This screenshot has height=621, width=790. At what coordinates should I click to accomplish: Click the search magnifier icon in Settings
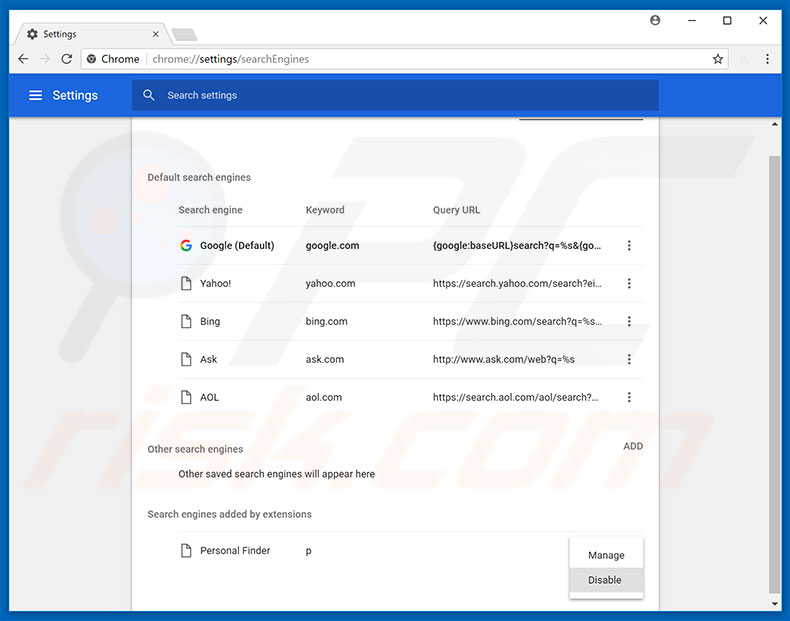click(x=148, y=95)
